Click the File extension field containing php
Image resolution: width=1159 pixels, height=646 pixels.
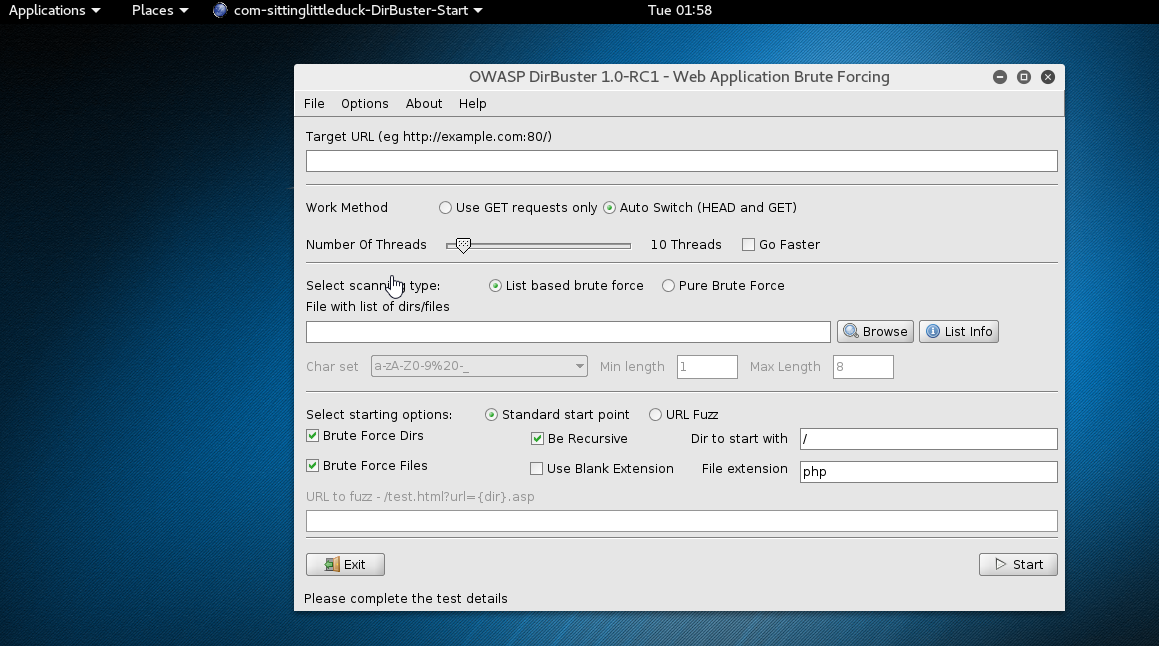[928, 472]
